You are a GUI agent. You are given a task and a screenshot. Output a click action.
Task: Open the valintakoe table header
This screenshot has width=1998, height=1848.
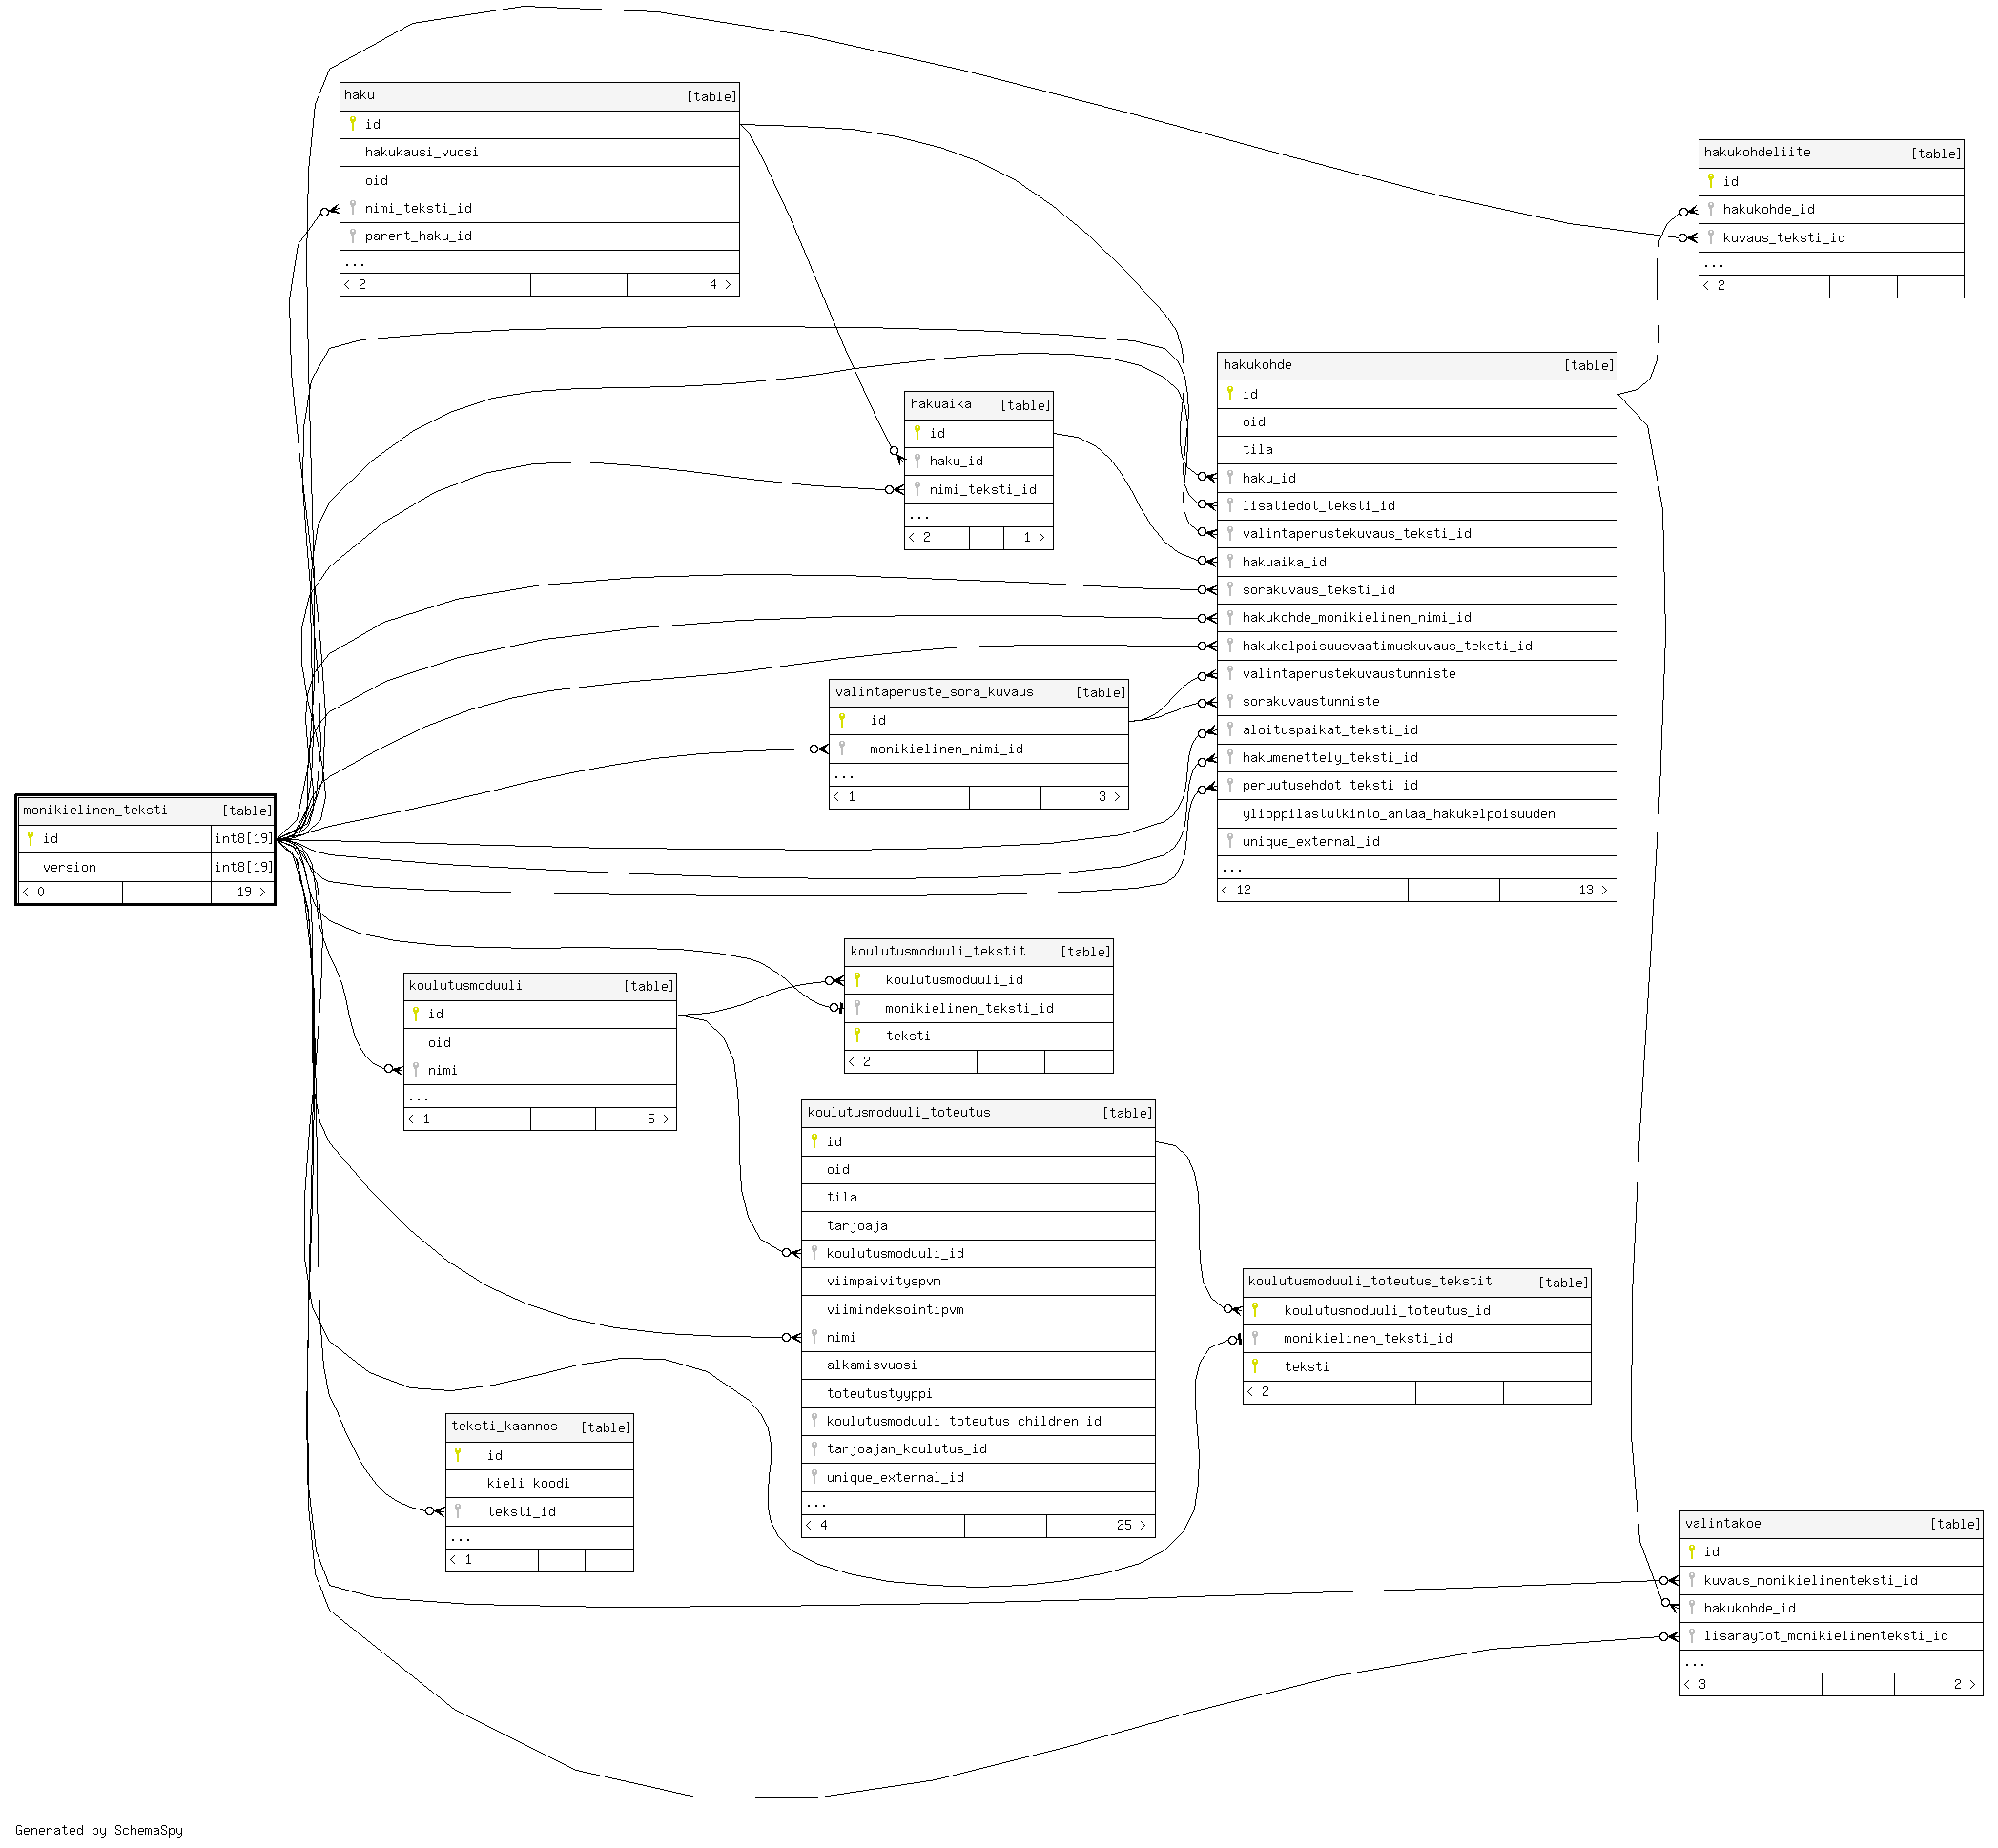[x=1830, y=1525]
